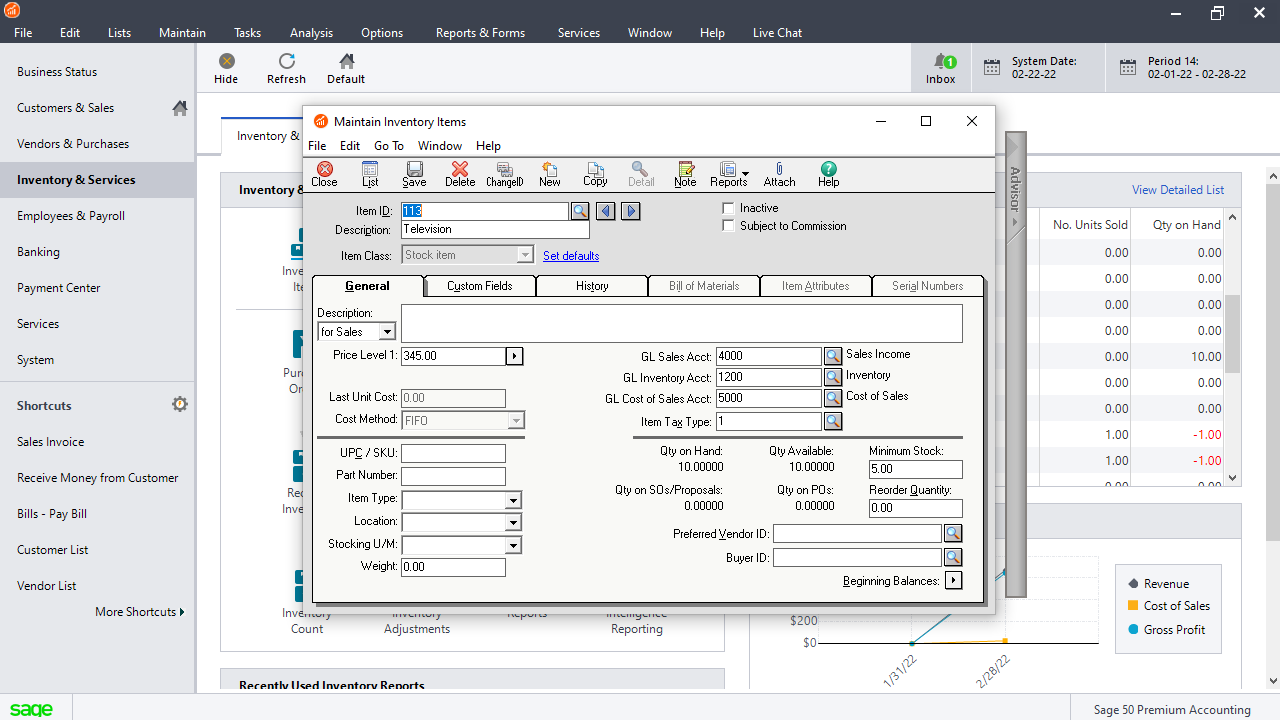Click the Save icon in item toolbar

(x=414, y=174)
